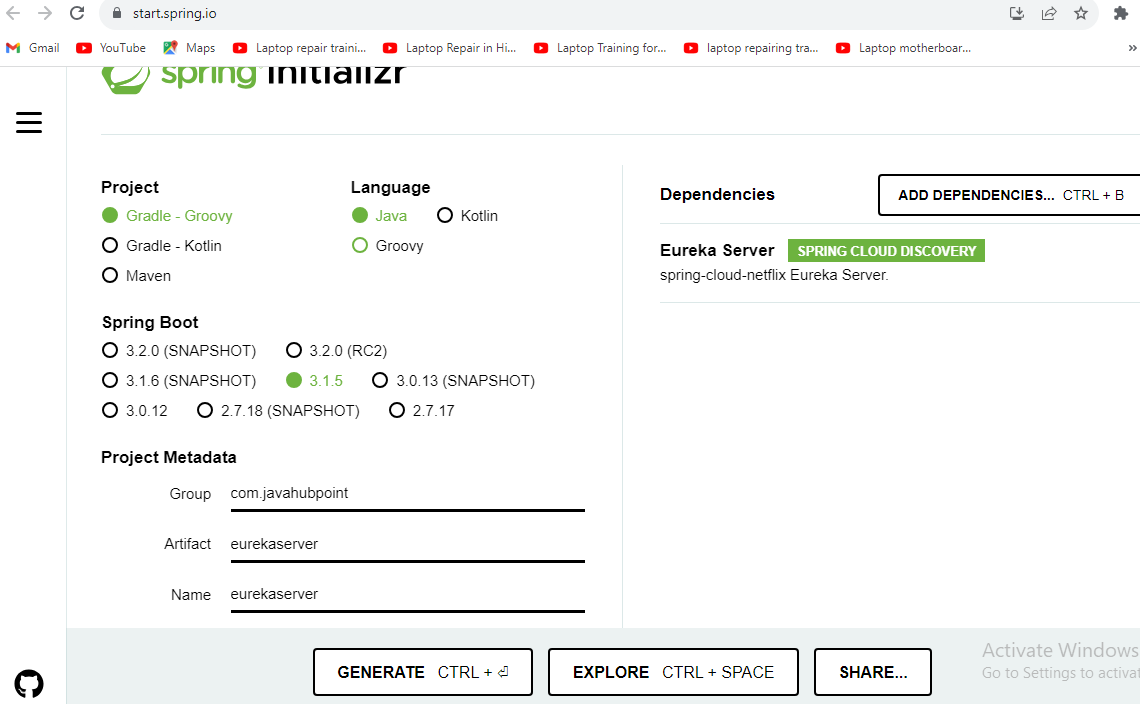Select the Gradle - Kotlin project option

(161, 246)
